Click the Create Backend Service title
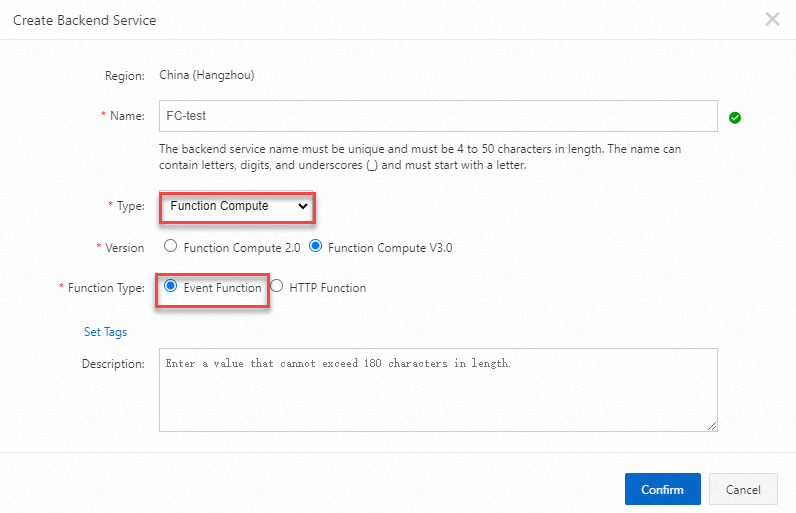 tap(84, 20)
